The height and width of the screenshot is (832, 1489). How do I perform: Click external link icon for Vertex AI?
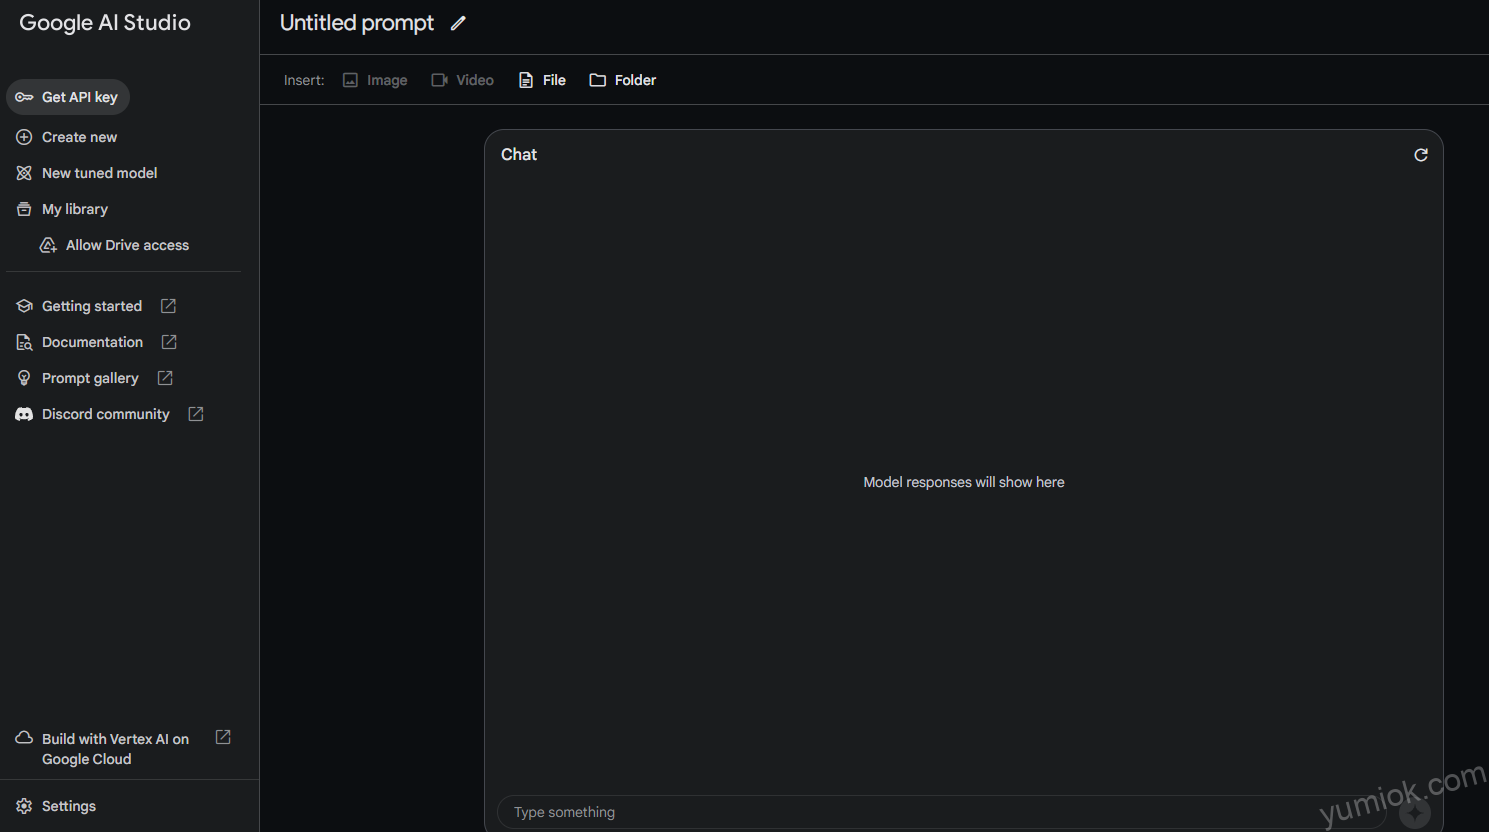click(x=223, y=737)
